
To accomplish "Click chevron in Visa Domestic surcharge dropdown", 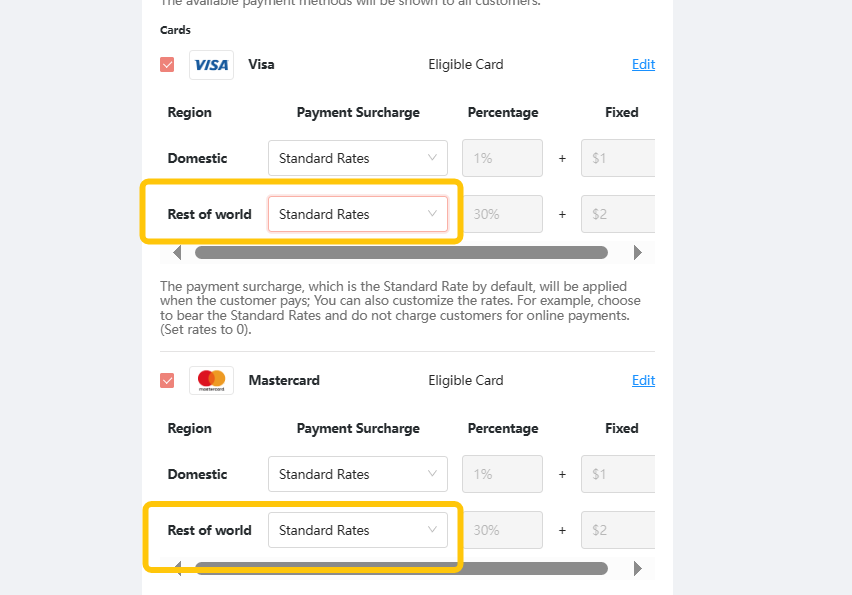I will tap(432, 158).
